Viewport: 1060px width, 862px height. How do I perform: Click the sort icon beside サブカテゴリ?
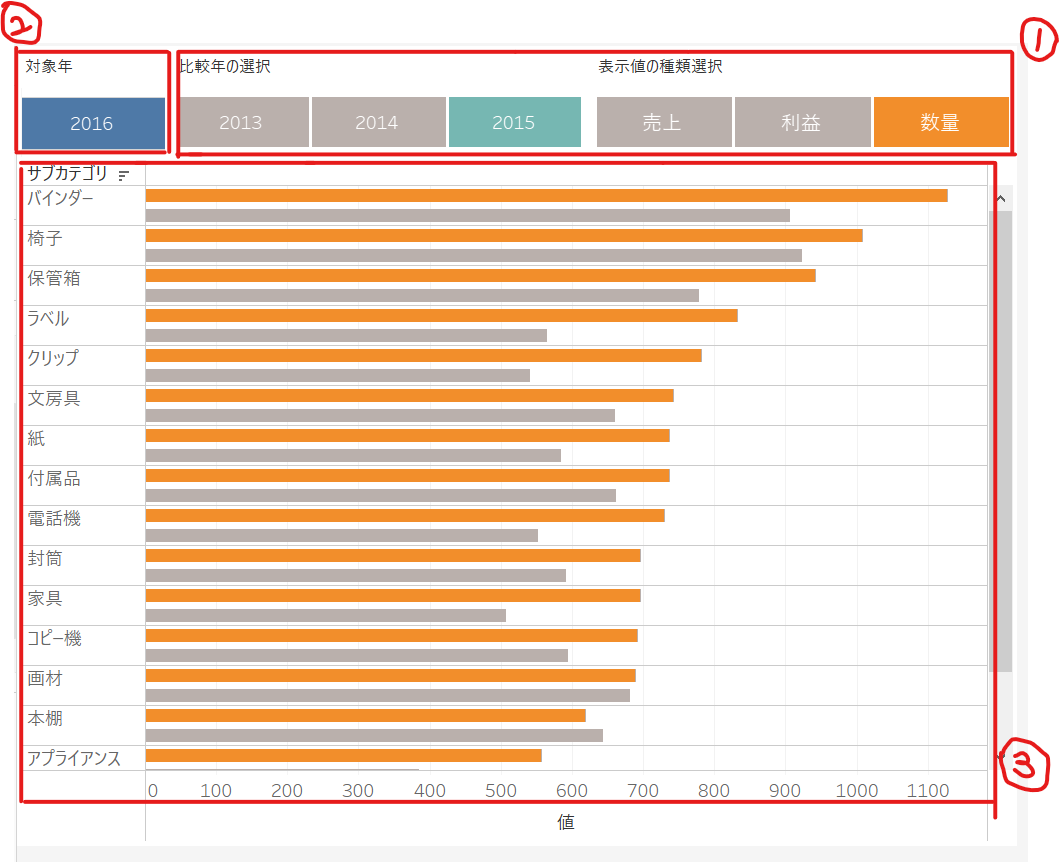[x=123, y=175]
